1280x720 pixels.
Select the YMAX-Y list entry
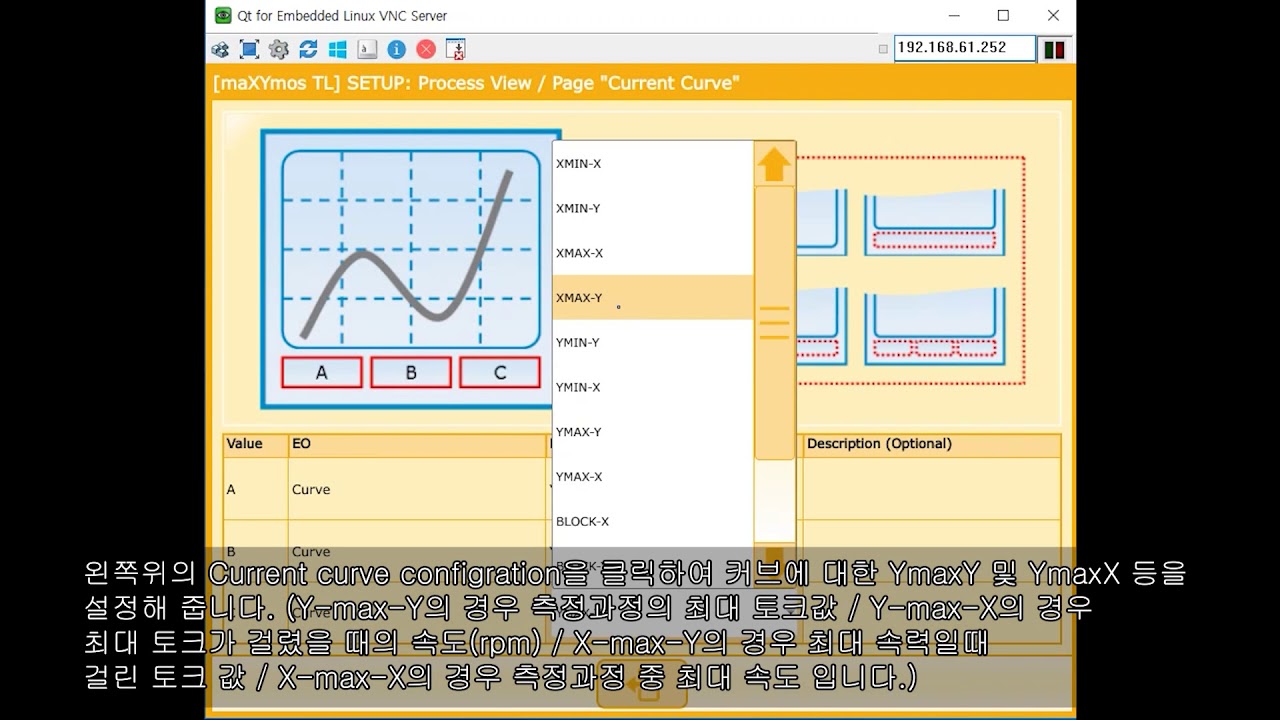653,432
